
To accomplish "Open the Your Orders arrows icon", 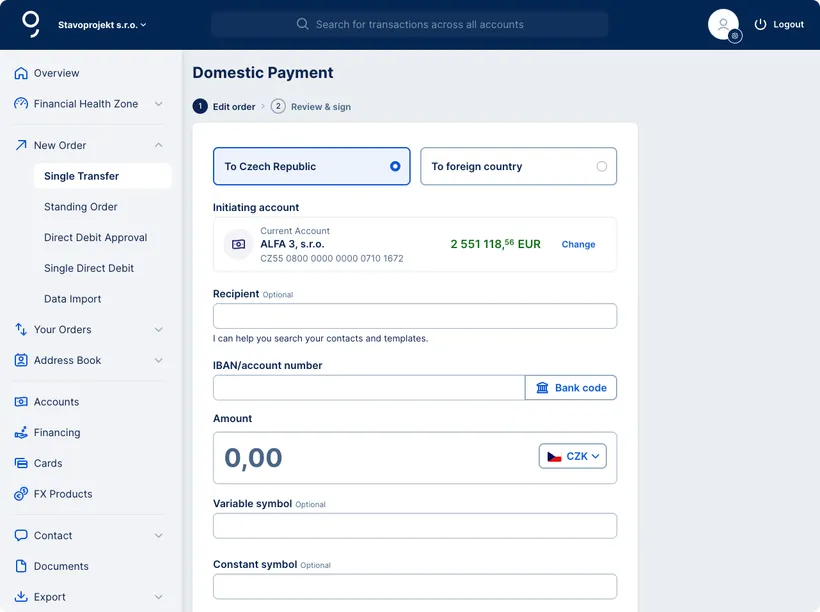I will [x=20, y=329].
